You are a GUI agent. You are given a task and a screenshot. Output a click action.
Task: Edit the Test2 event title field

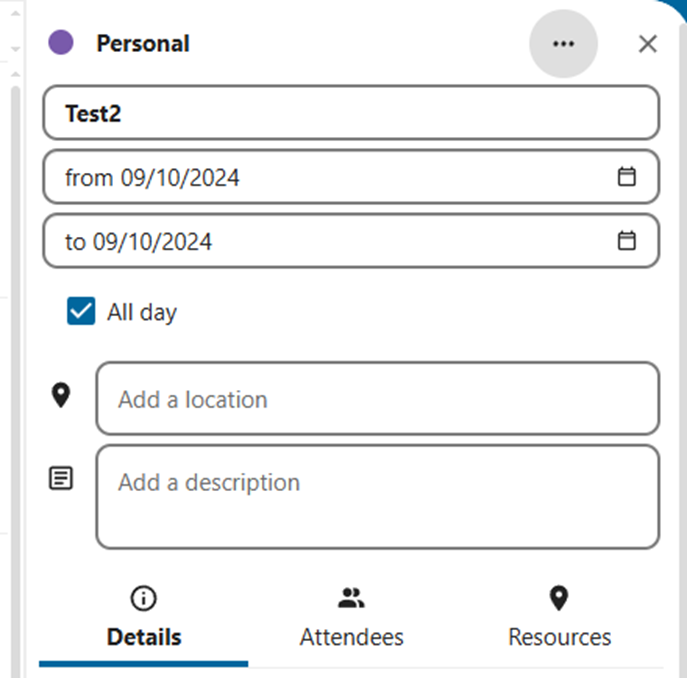350,113
